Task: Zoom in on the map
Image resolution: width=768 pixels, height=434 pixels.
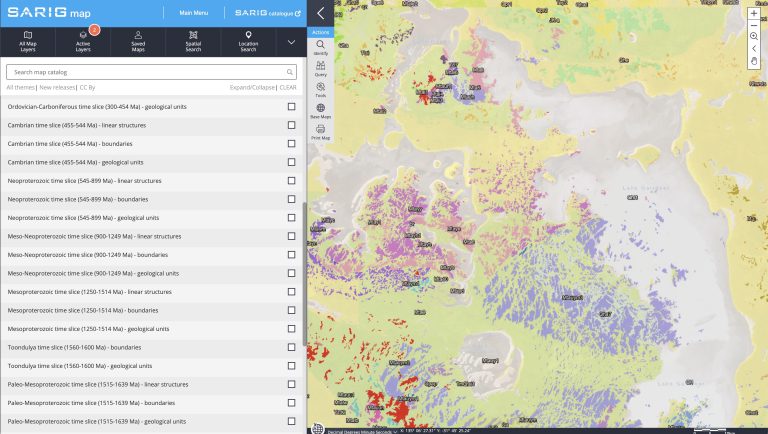Action: 754,15
